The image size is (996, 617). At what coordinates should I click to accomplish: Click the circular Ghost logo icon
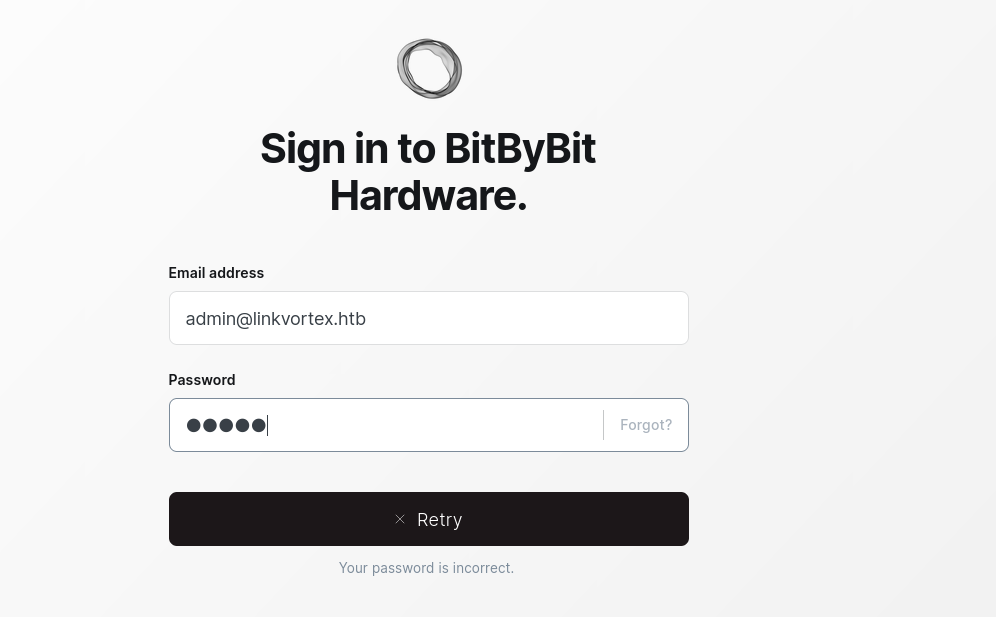(429, 69)
